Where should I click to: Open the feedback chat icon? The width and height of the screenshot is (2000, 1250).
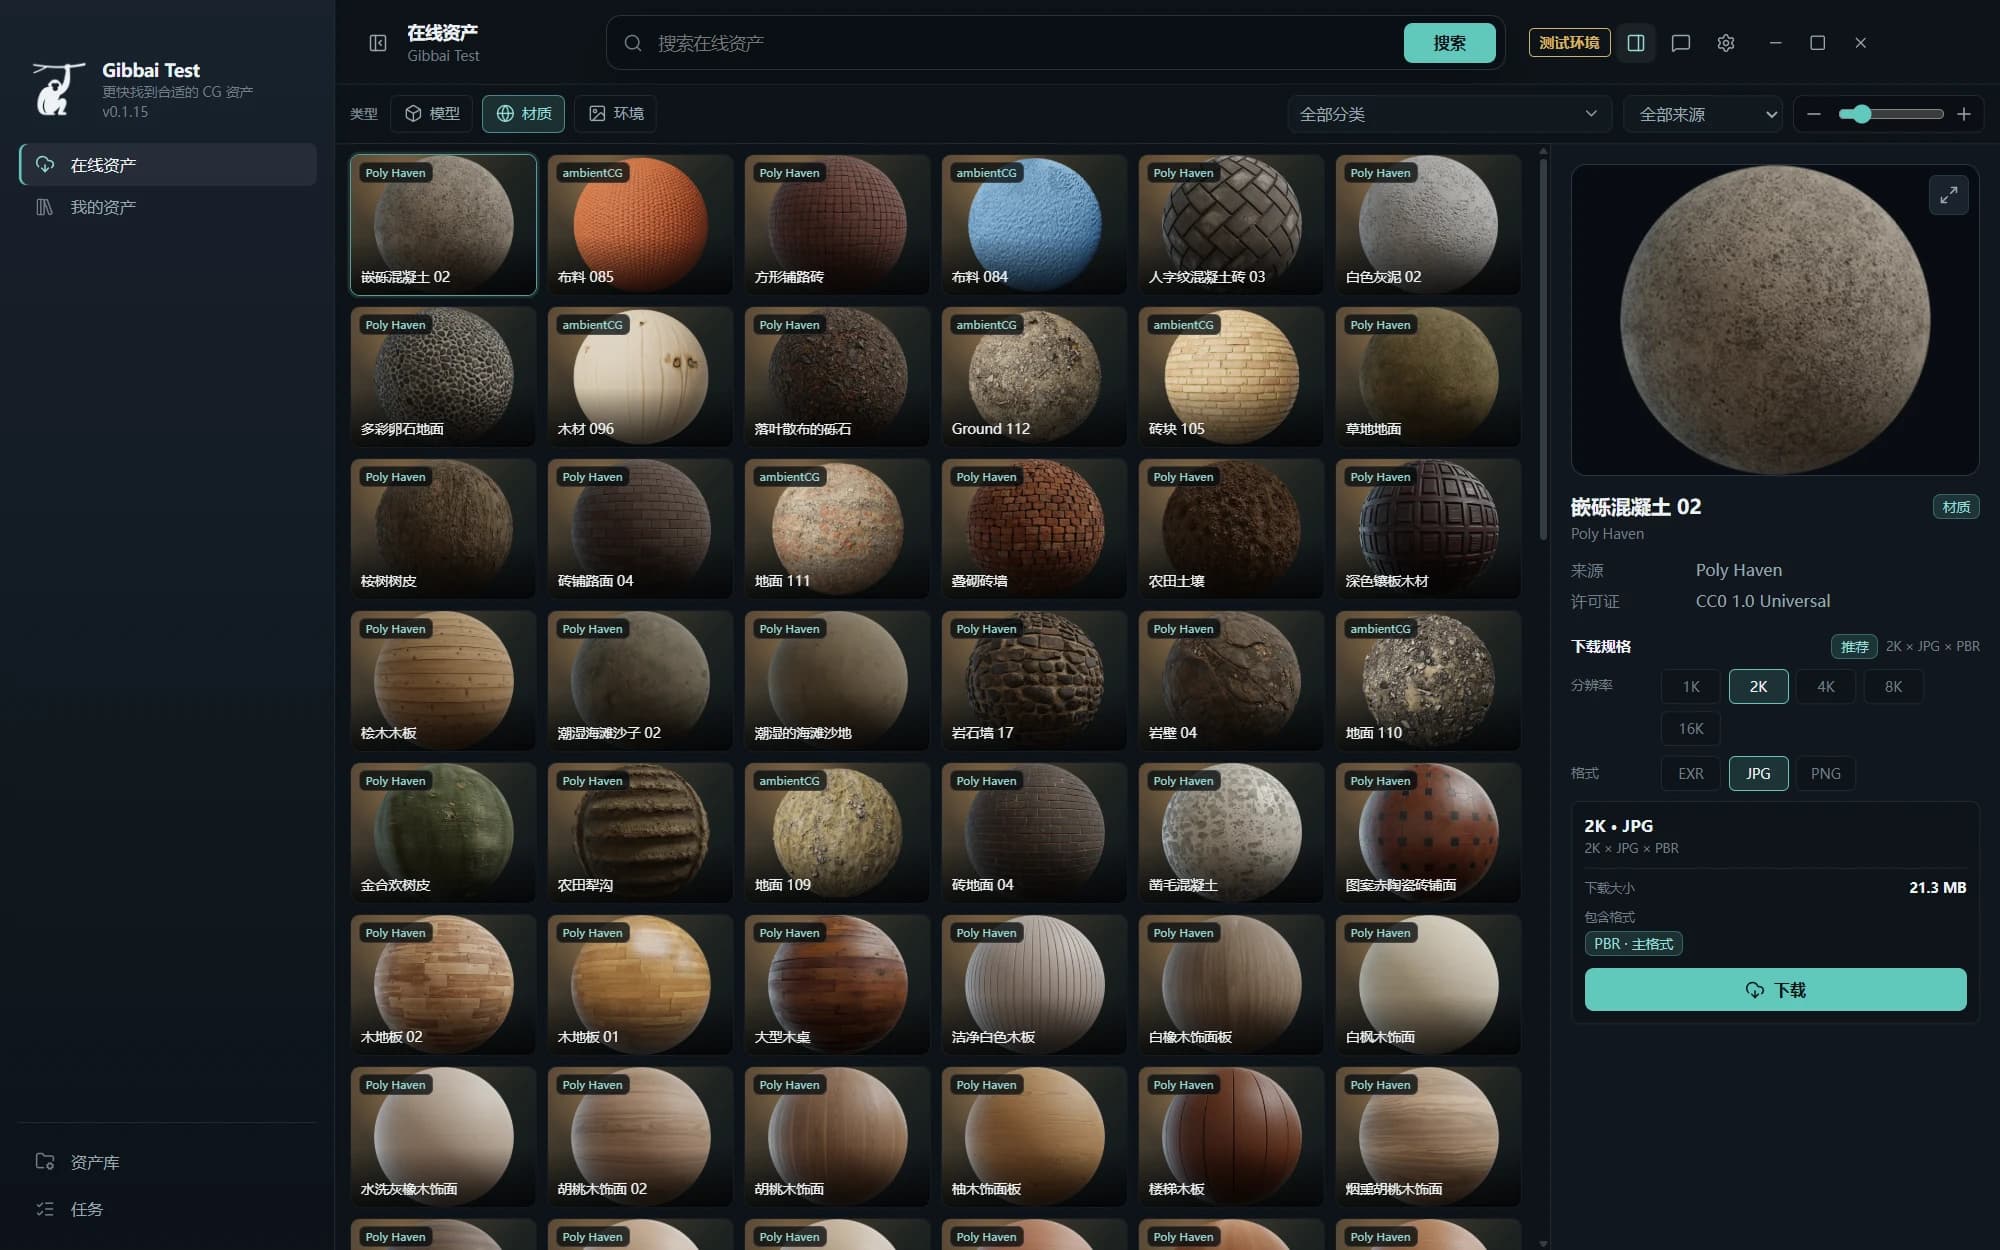[1681, 43]
